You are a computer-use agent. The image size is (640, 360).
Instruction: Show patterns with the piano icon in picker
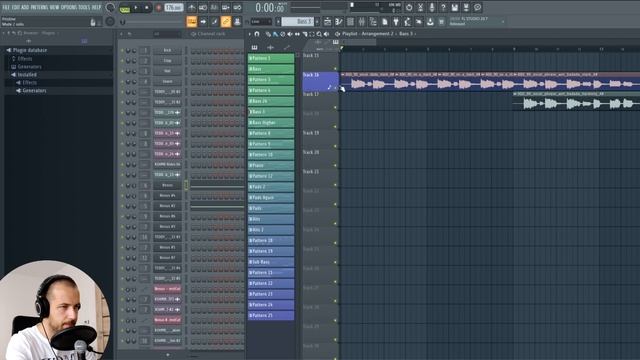coord(254,48)
